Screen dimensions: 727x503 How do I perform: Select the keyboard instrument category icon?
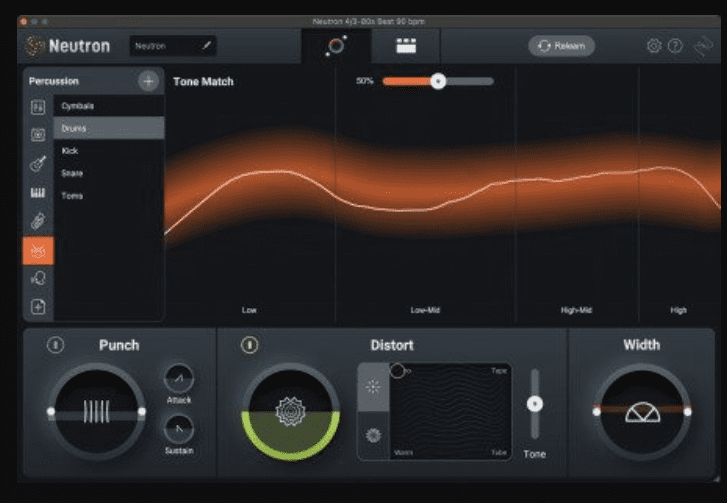click(38, 193)
